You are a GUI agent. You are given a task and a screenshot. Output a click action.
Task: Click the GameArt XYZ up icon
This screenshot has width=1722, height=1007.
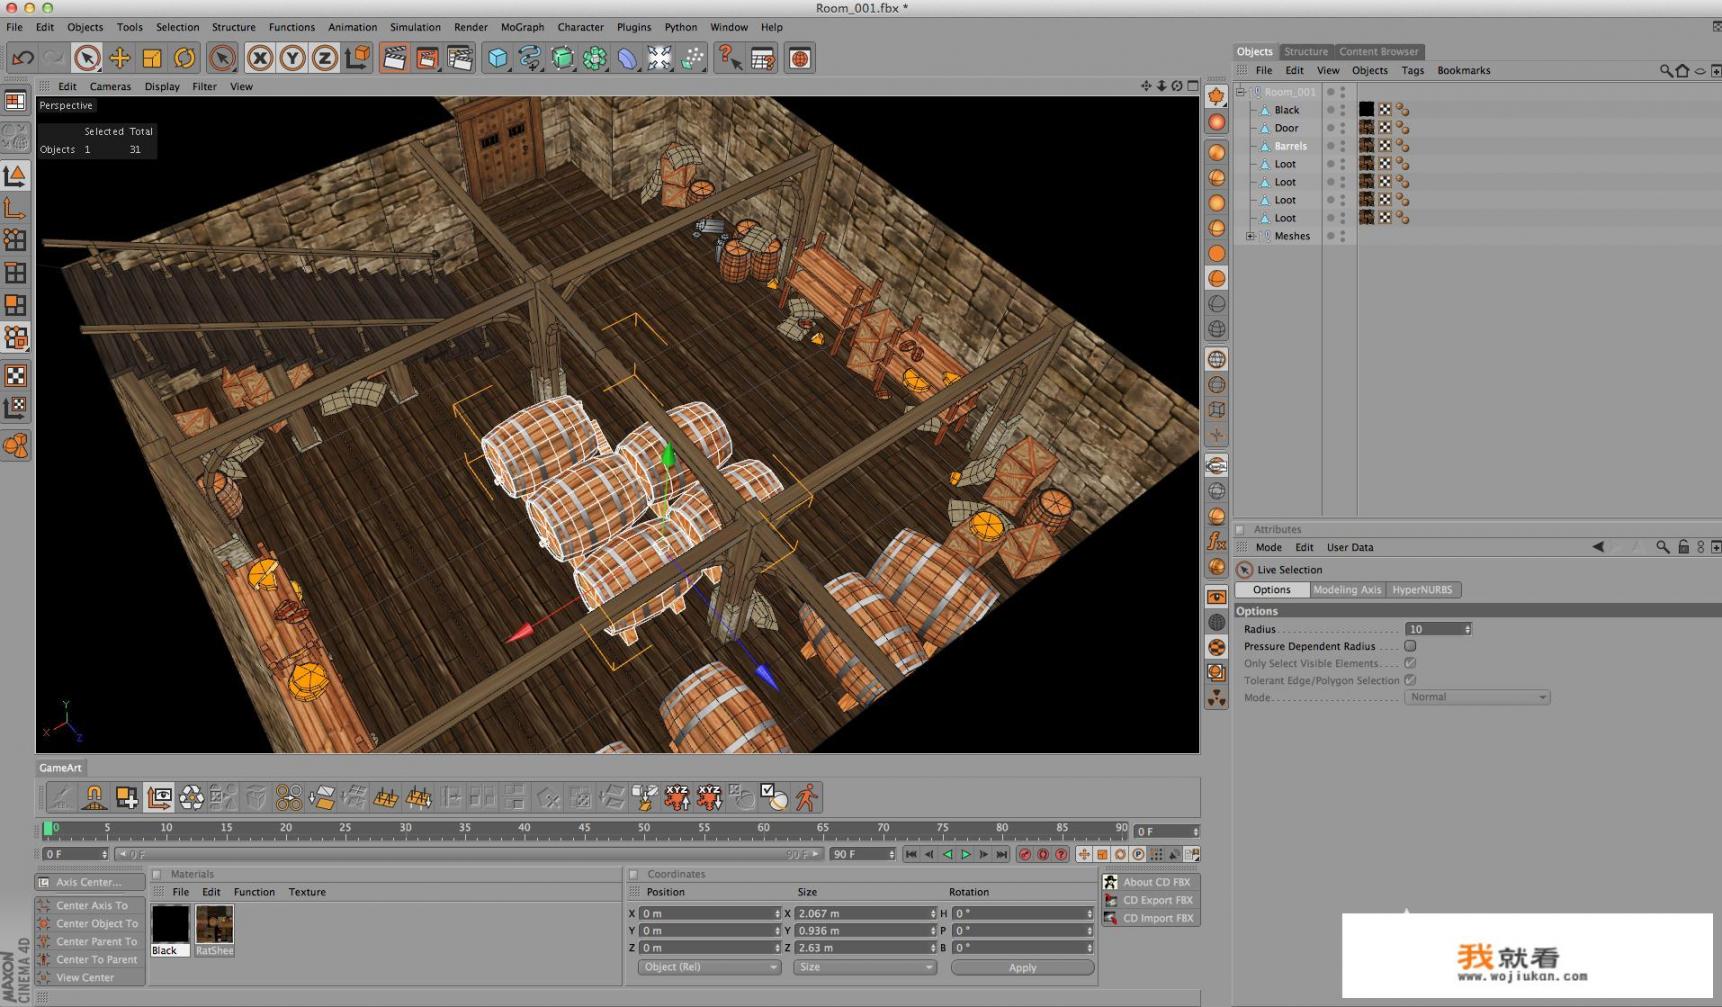(677, 797)
